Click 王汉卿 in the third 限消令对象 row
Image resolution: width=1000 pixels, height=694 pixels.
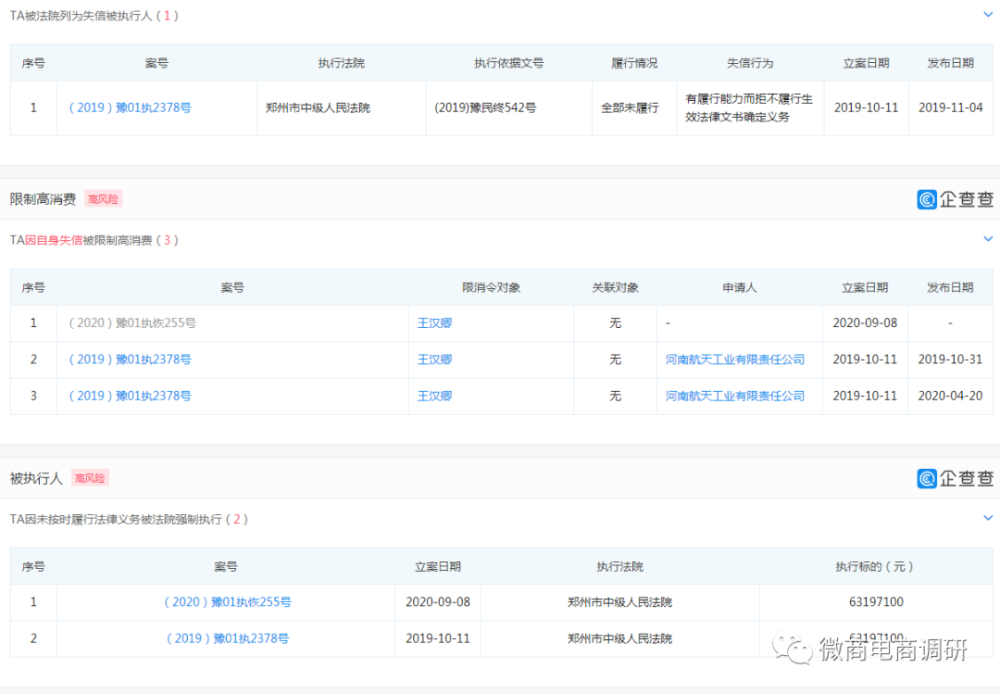434,395
